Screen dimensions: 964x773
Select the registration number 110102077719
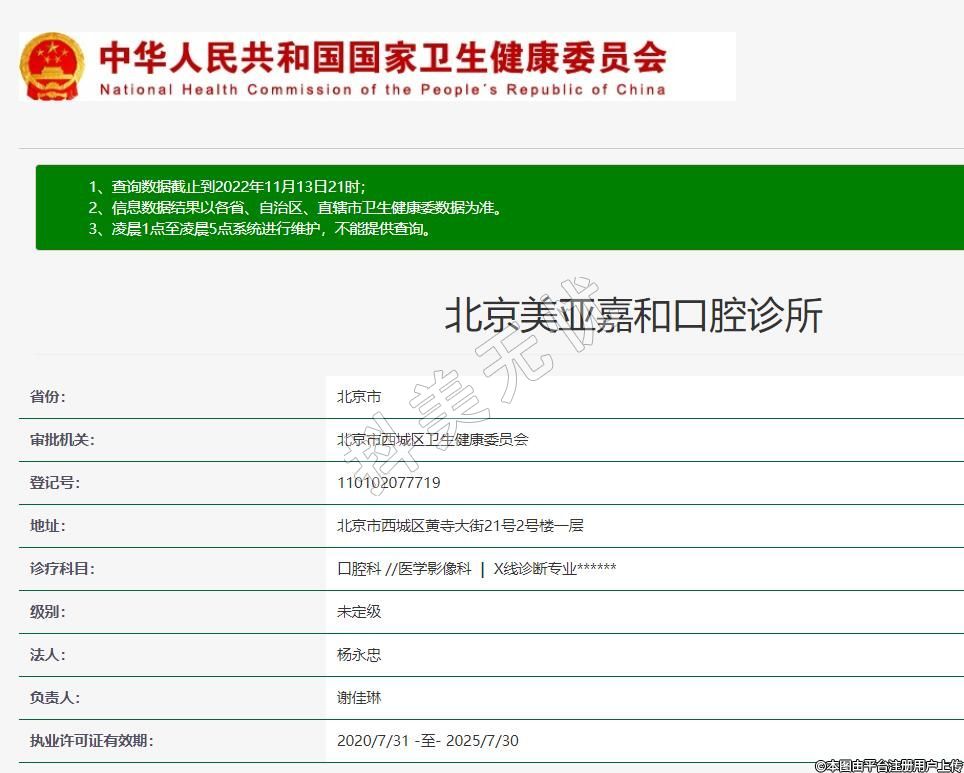[388, 483]
